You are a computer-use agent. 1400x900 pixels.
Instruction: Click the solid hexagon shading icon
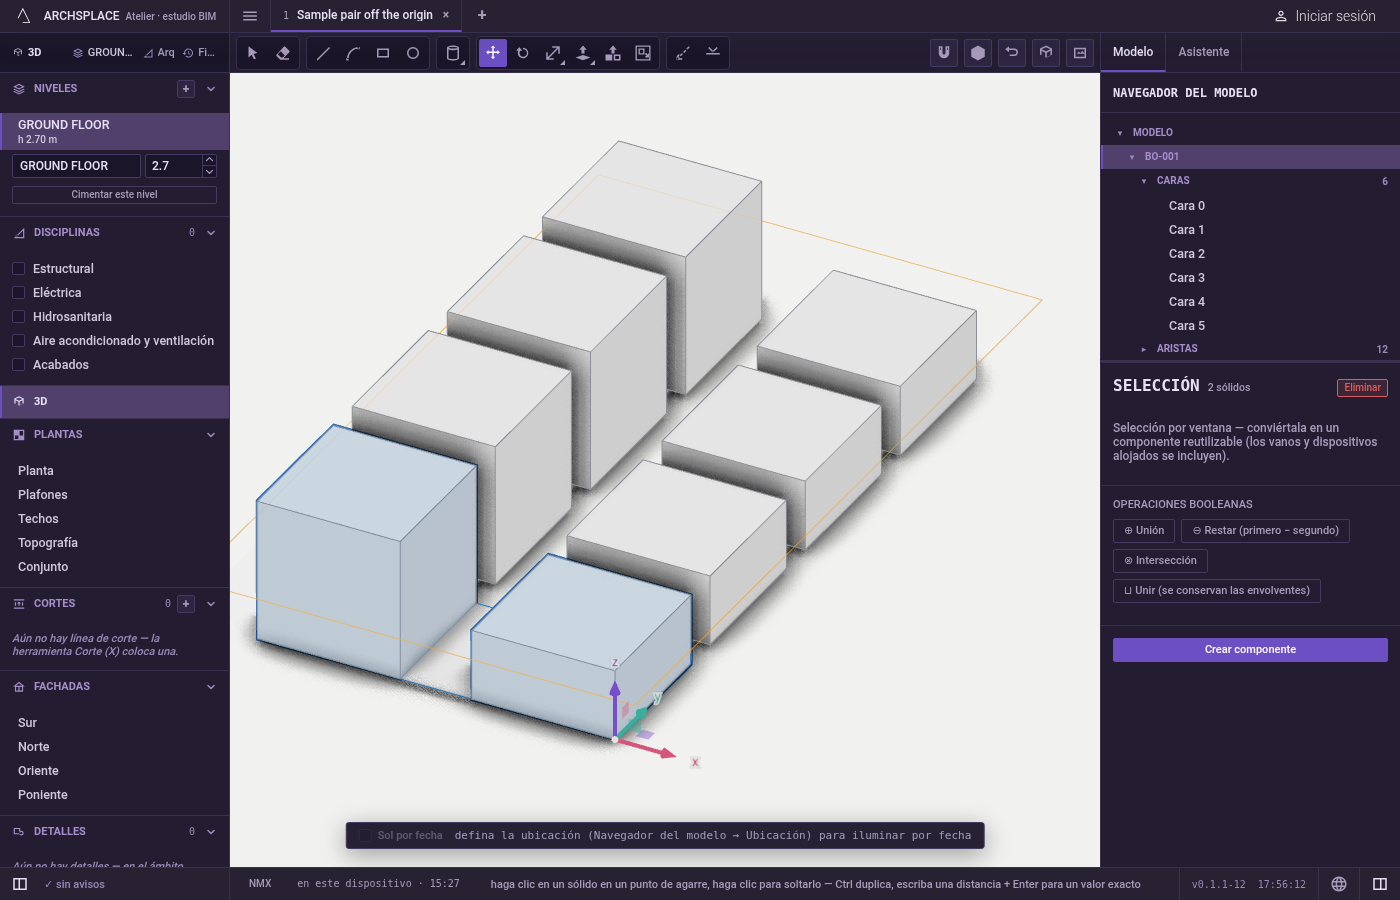(x=978, y=53)
